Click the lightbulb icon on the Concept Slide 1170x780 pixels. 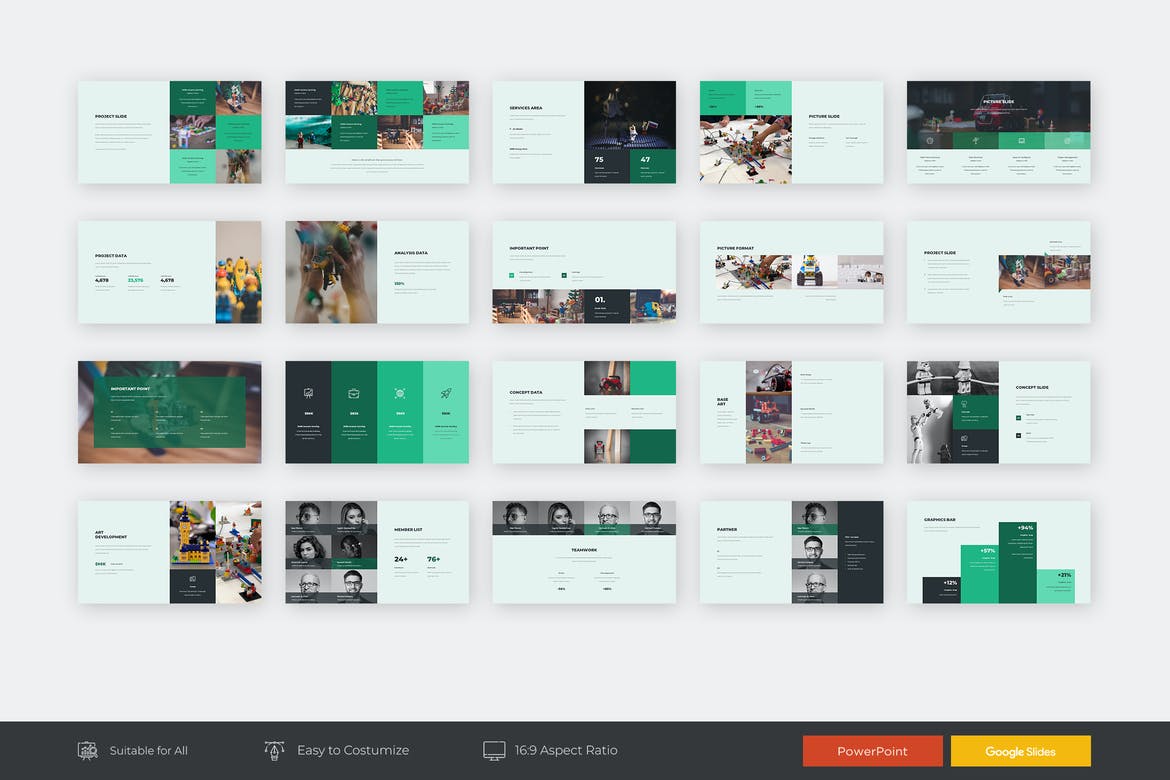tap(965, 402)
